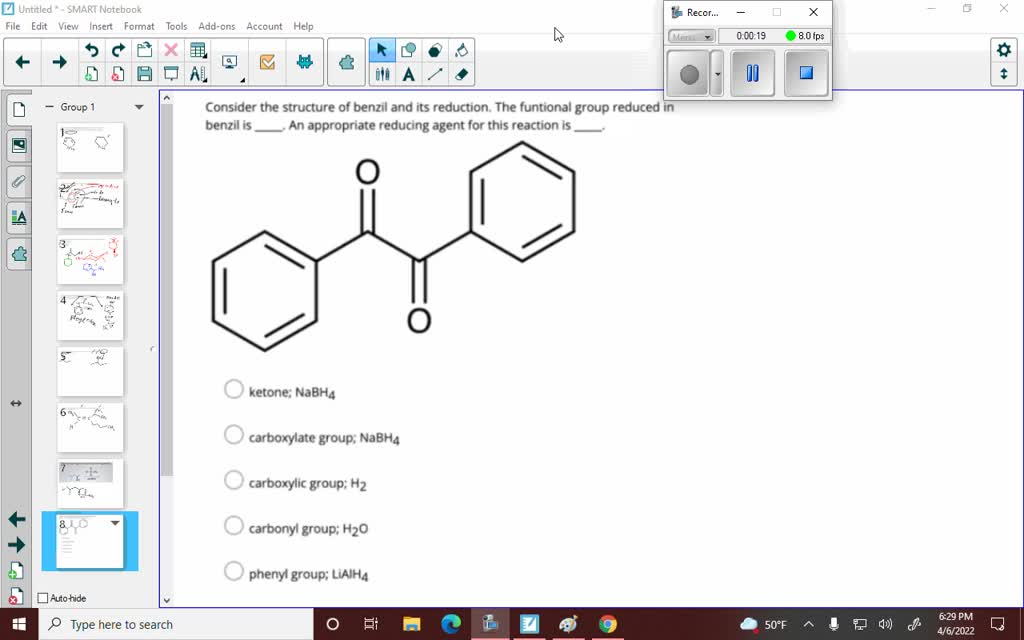Pause the screen recording
1024x640 pixels.
pyautogui.click(x=751, y=72)
